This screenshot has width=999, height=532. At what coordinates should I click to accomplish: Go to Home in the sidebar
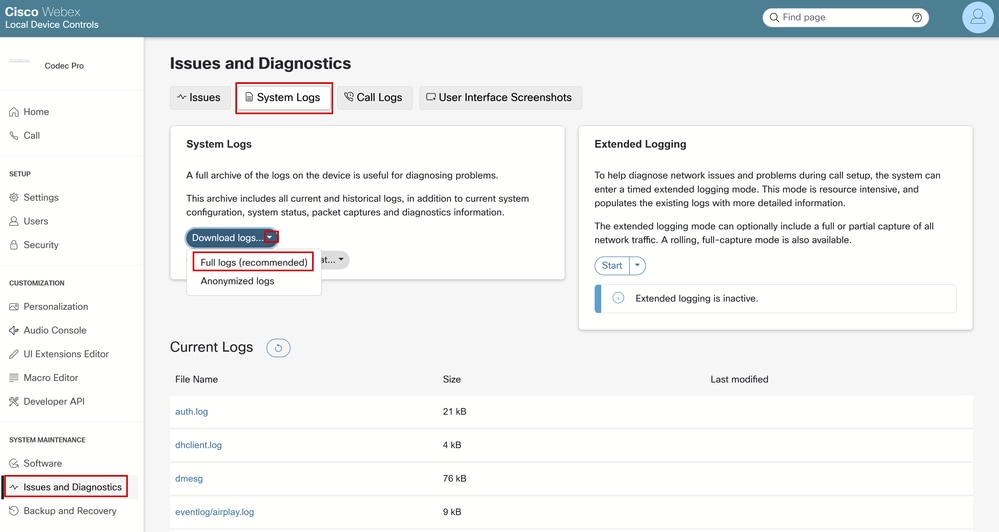36,111
